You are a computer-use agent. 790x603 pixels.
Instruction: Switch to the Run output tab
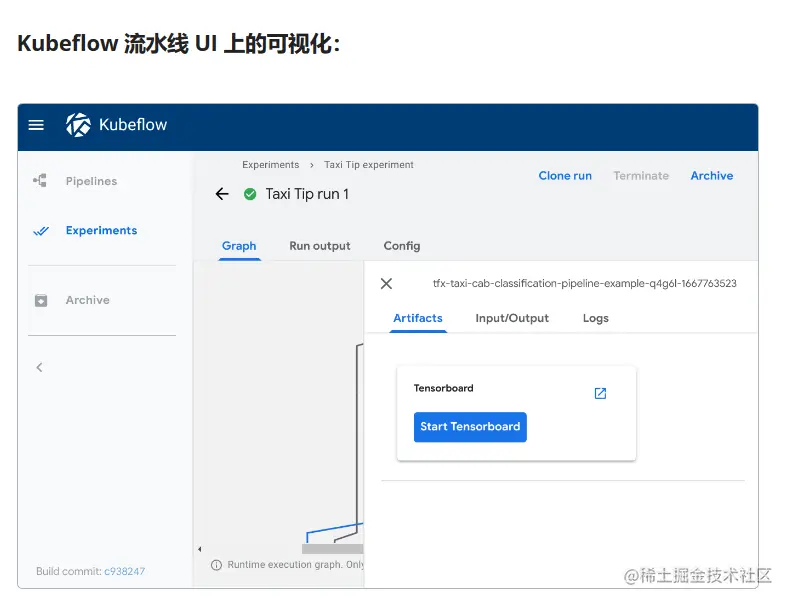point(319,246)
